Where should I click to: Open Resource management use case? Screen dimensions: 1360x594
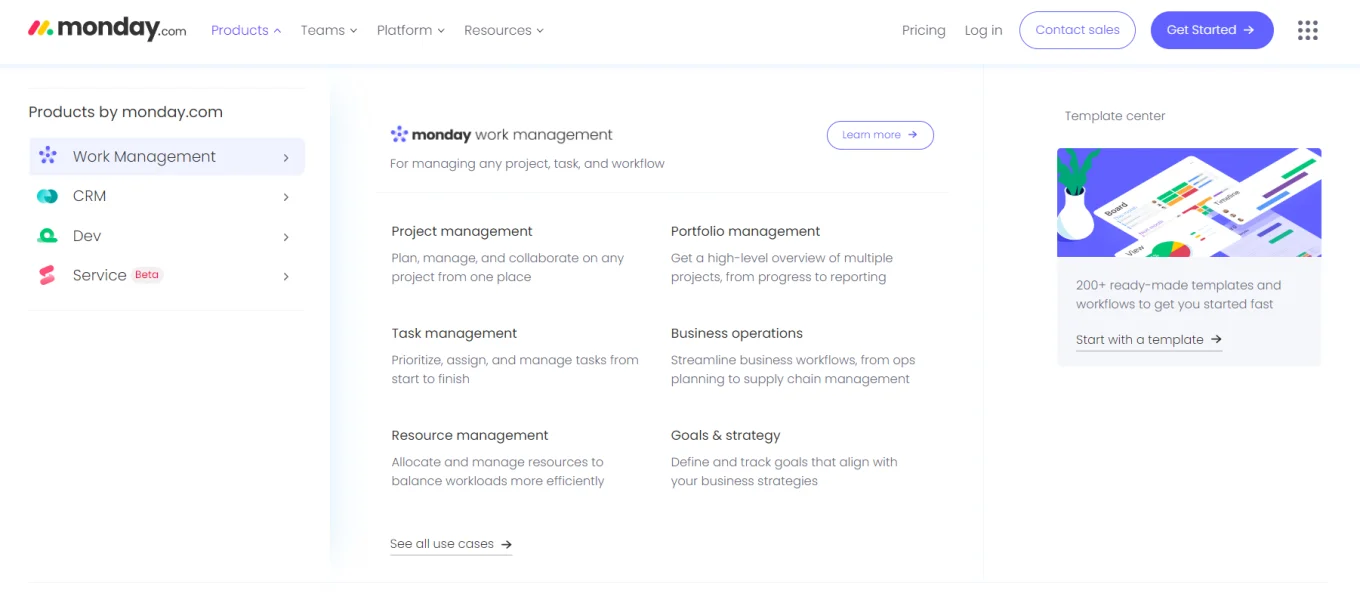coord(470,435)
